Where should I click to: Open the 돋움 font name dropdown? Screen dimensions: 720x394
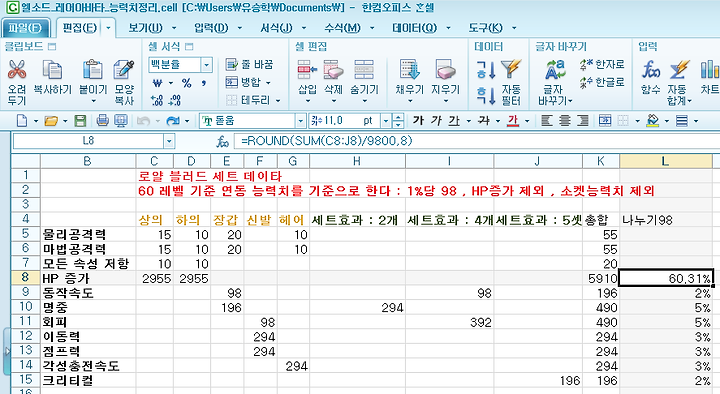300,121
